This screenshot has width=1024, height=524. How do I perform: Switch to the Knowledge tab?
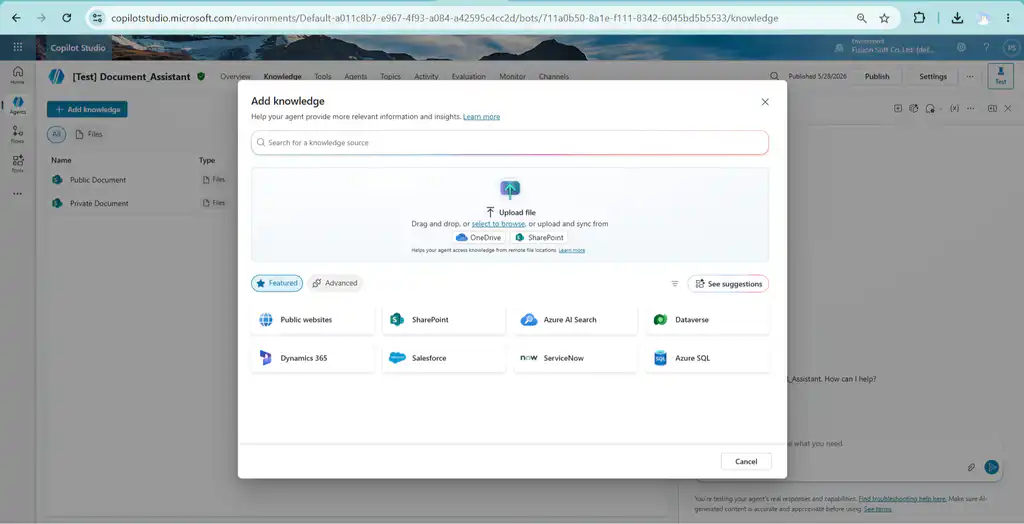282,76
